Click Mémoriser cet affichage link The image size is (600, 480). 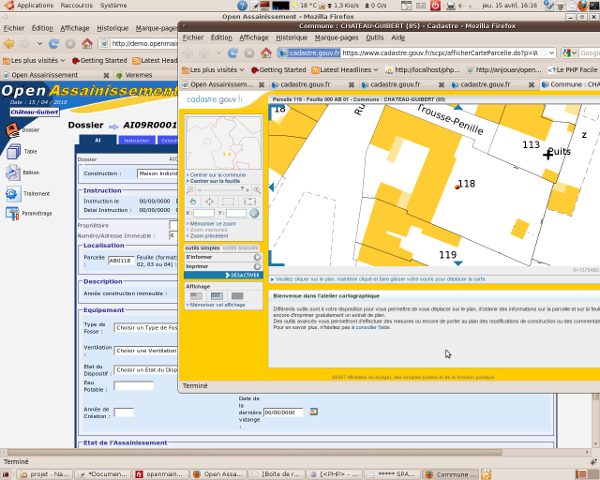[x=217, y=305]
